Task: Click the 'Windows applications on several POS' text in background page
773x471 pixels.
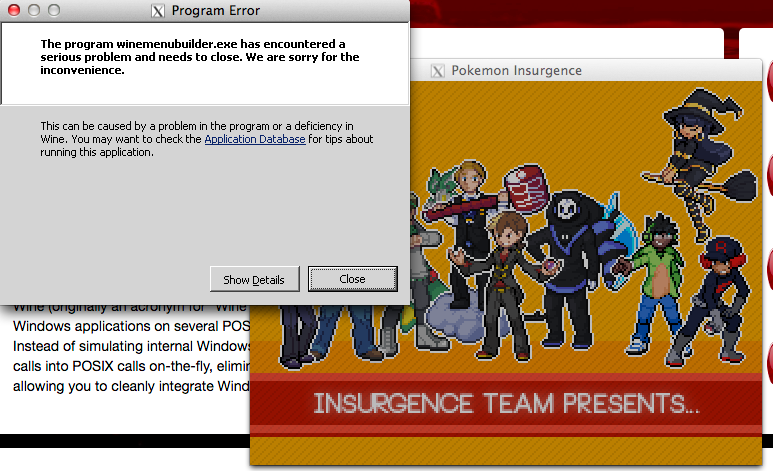Action: (x=132, y=326)
